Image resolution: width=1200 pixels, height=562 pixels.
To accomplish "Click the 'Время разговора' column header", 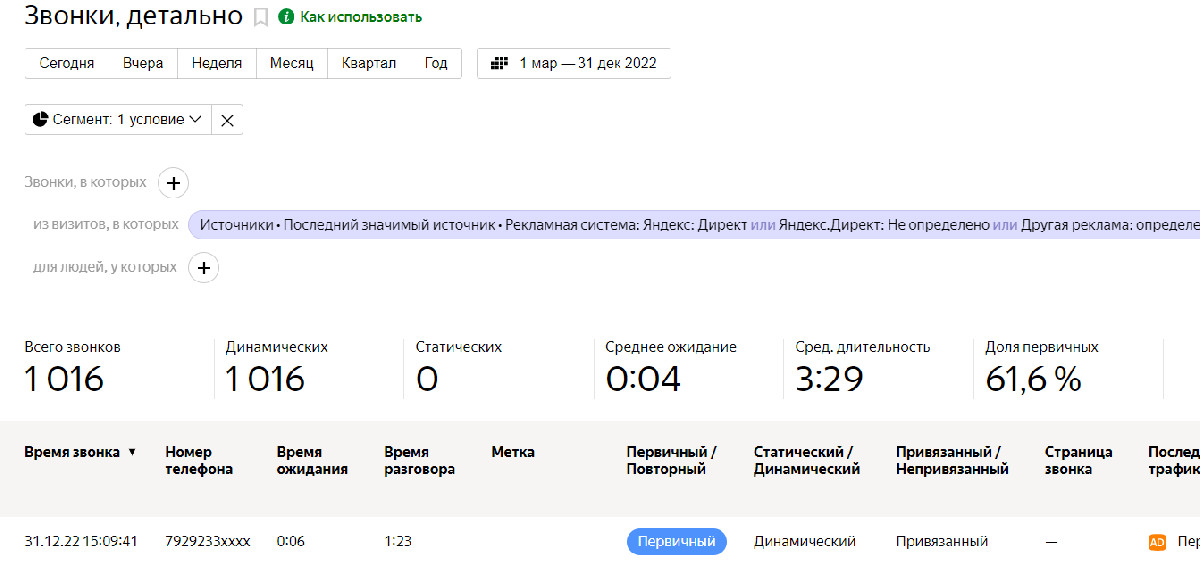I will (x=419, y=461).
